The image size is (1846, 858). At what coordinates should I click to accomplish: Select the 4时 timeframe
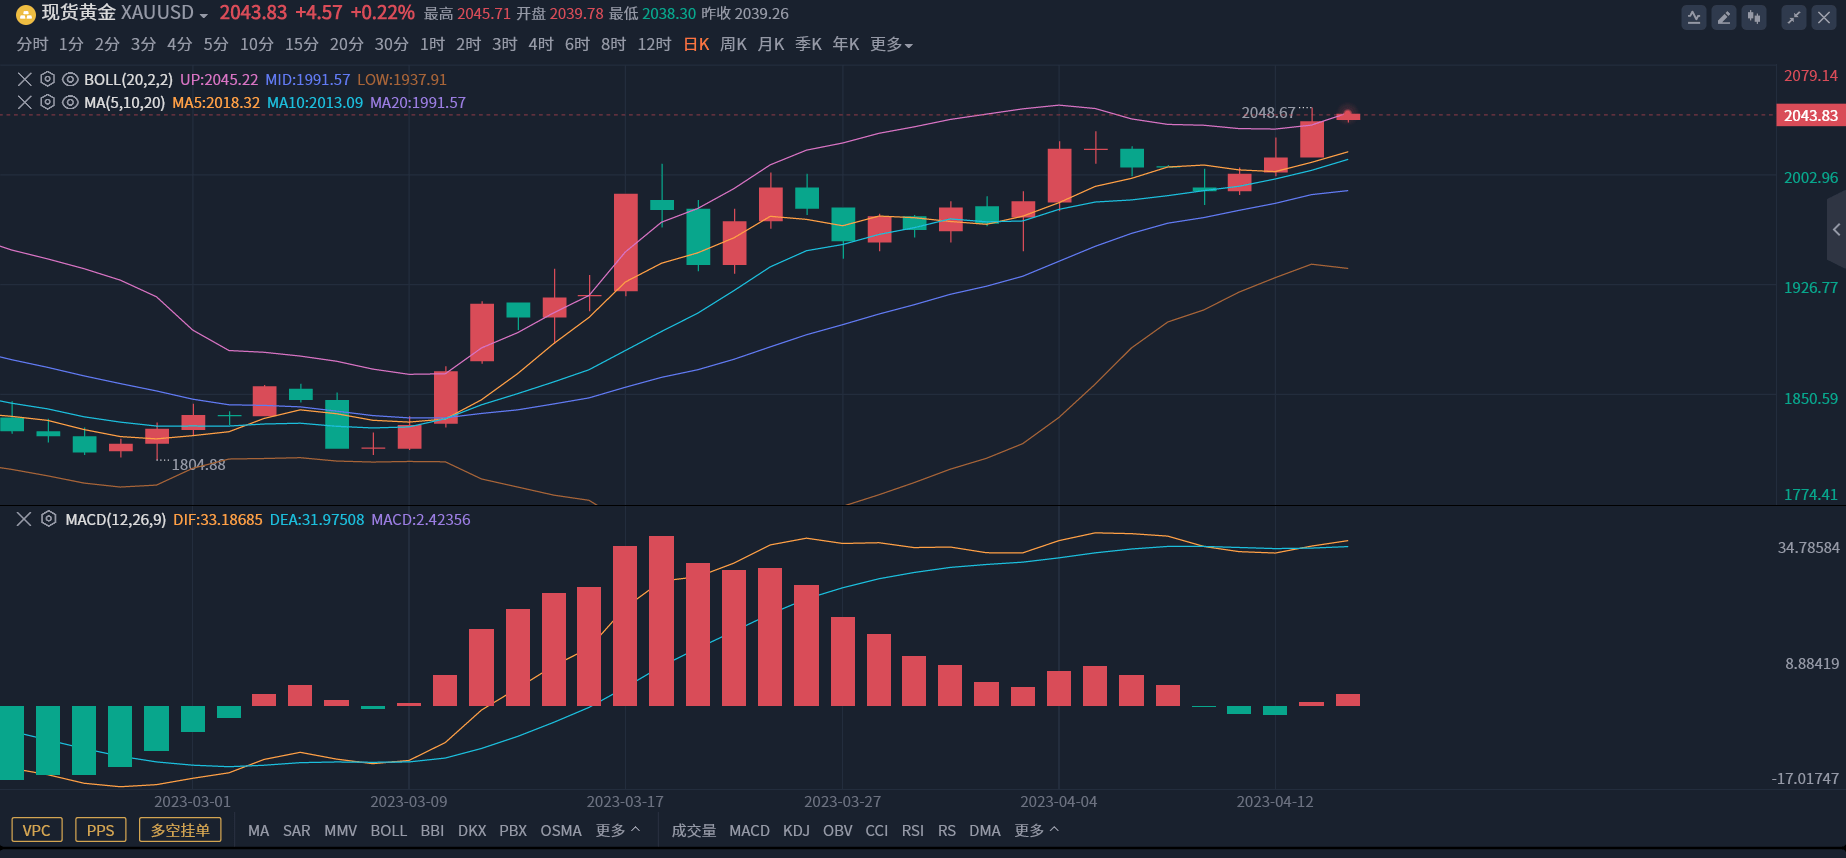[x=541, y=44]
